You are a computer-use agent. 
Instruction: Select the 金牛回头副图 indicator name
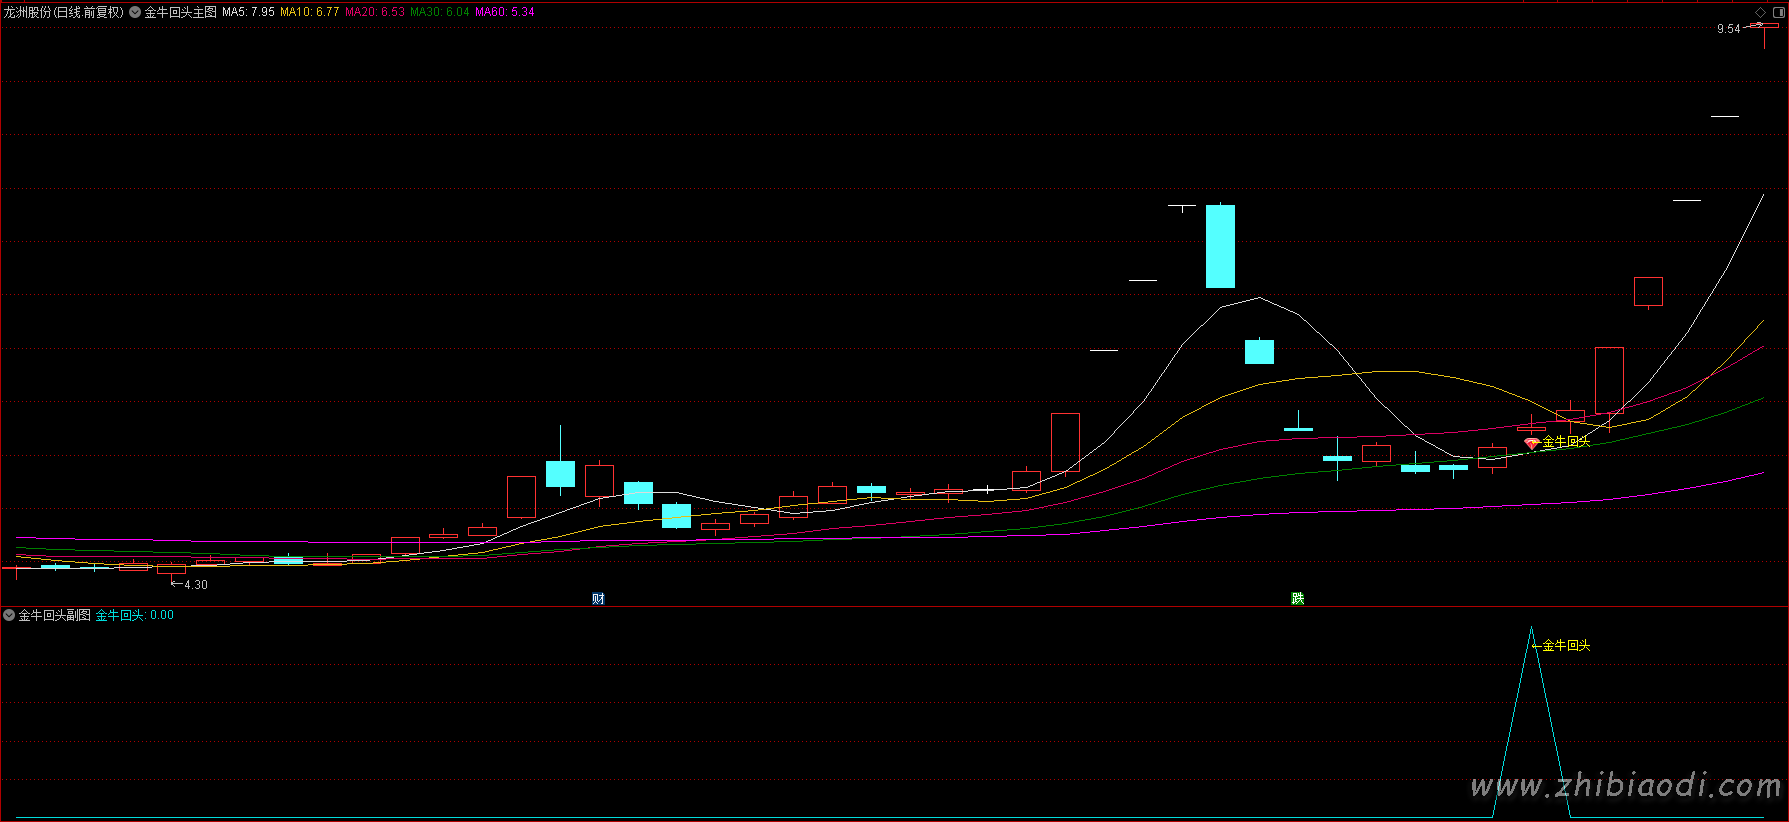coord(55,615)
